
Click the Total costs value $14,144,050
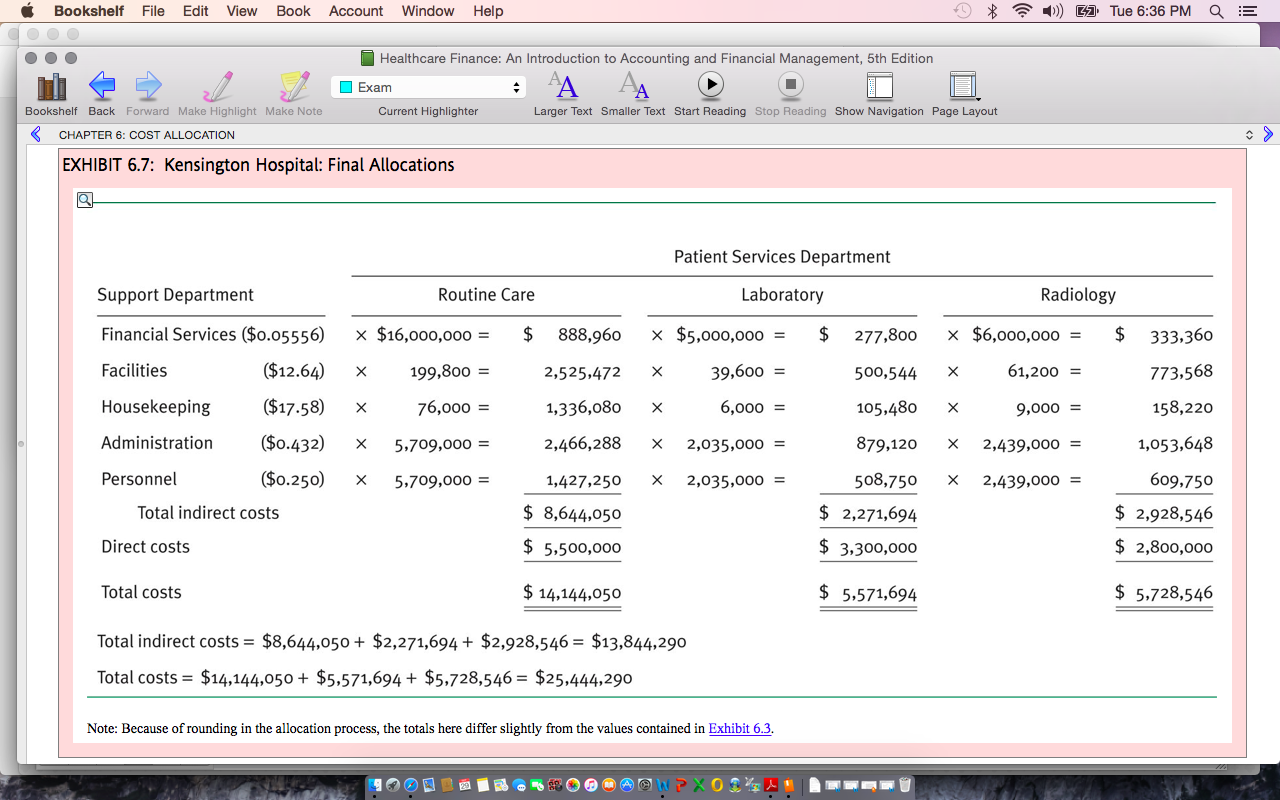click(572, 593)
